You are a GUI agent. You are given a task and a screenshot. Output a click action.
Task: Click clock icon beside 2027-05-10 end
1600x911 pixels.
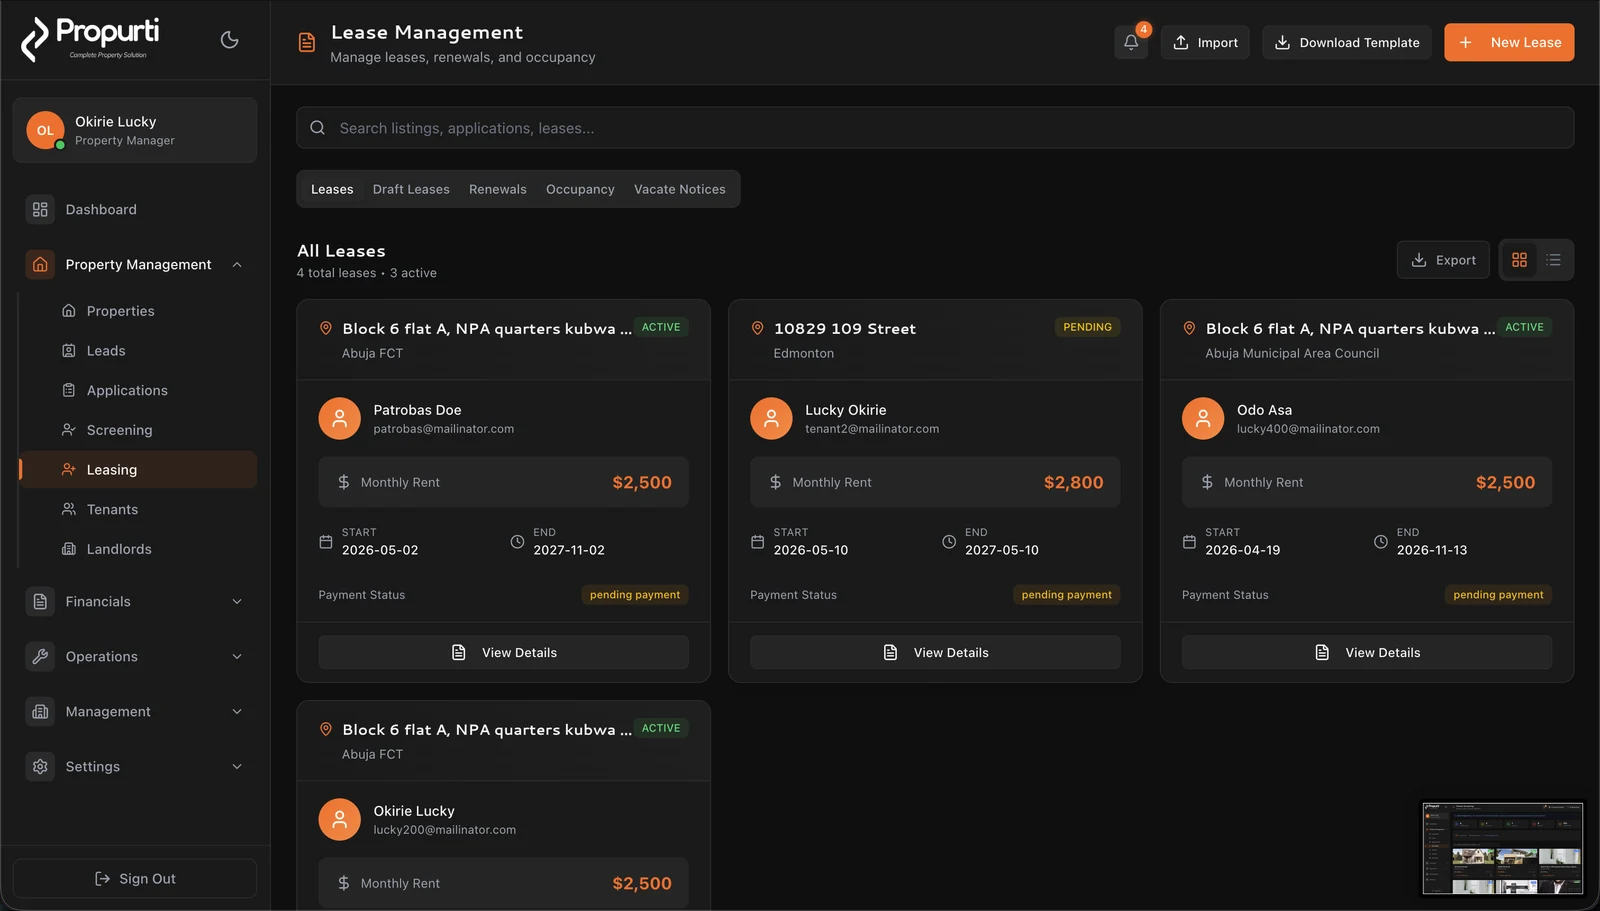coord(949,542)
